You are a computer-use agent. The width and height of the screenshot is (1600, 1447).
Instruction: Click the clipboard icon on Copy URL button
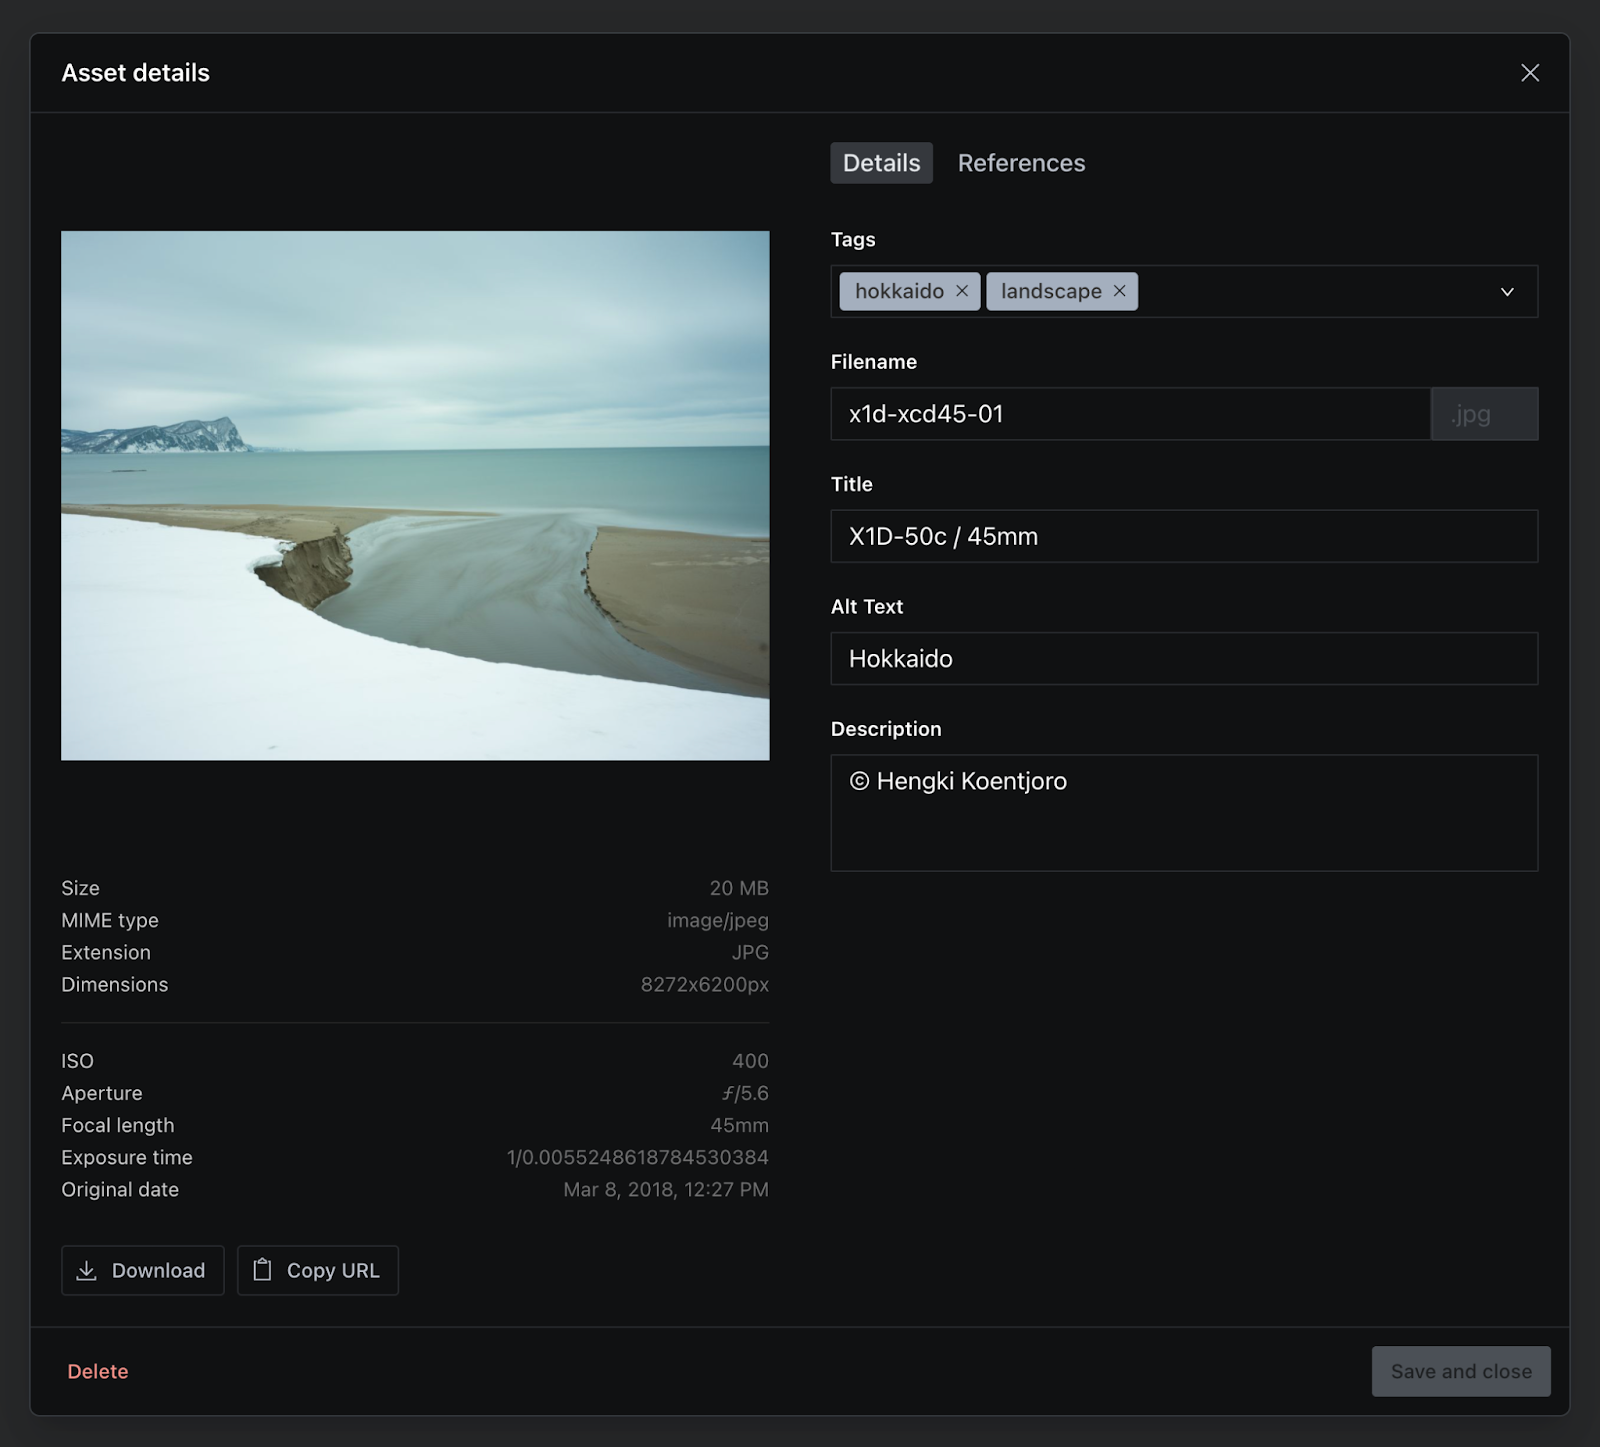(x=262, y=1270)
